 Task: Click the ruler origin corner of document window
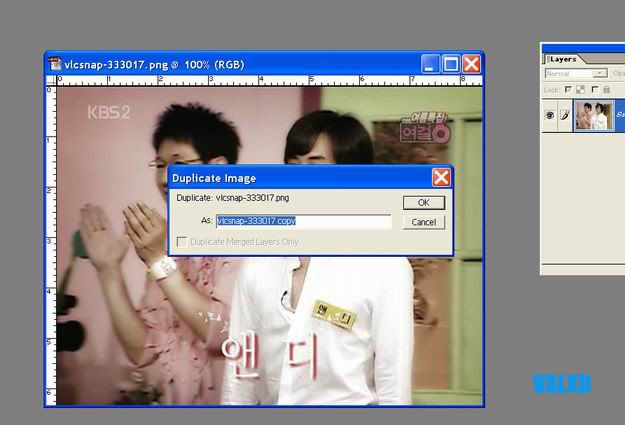tap(51, 80)
